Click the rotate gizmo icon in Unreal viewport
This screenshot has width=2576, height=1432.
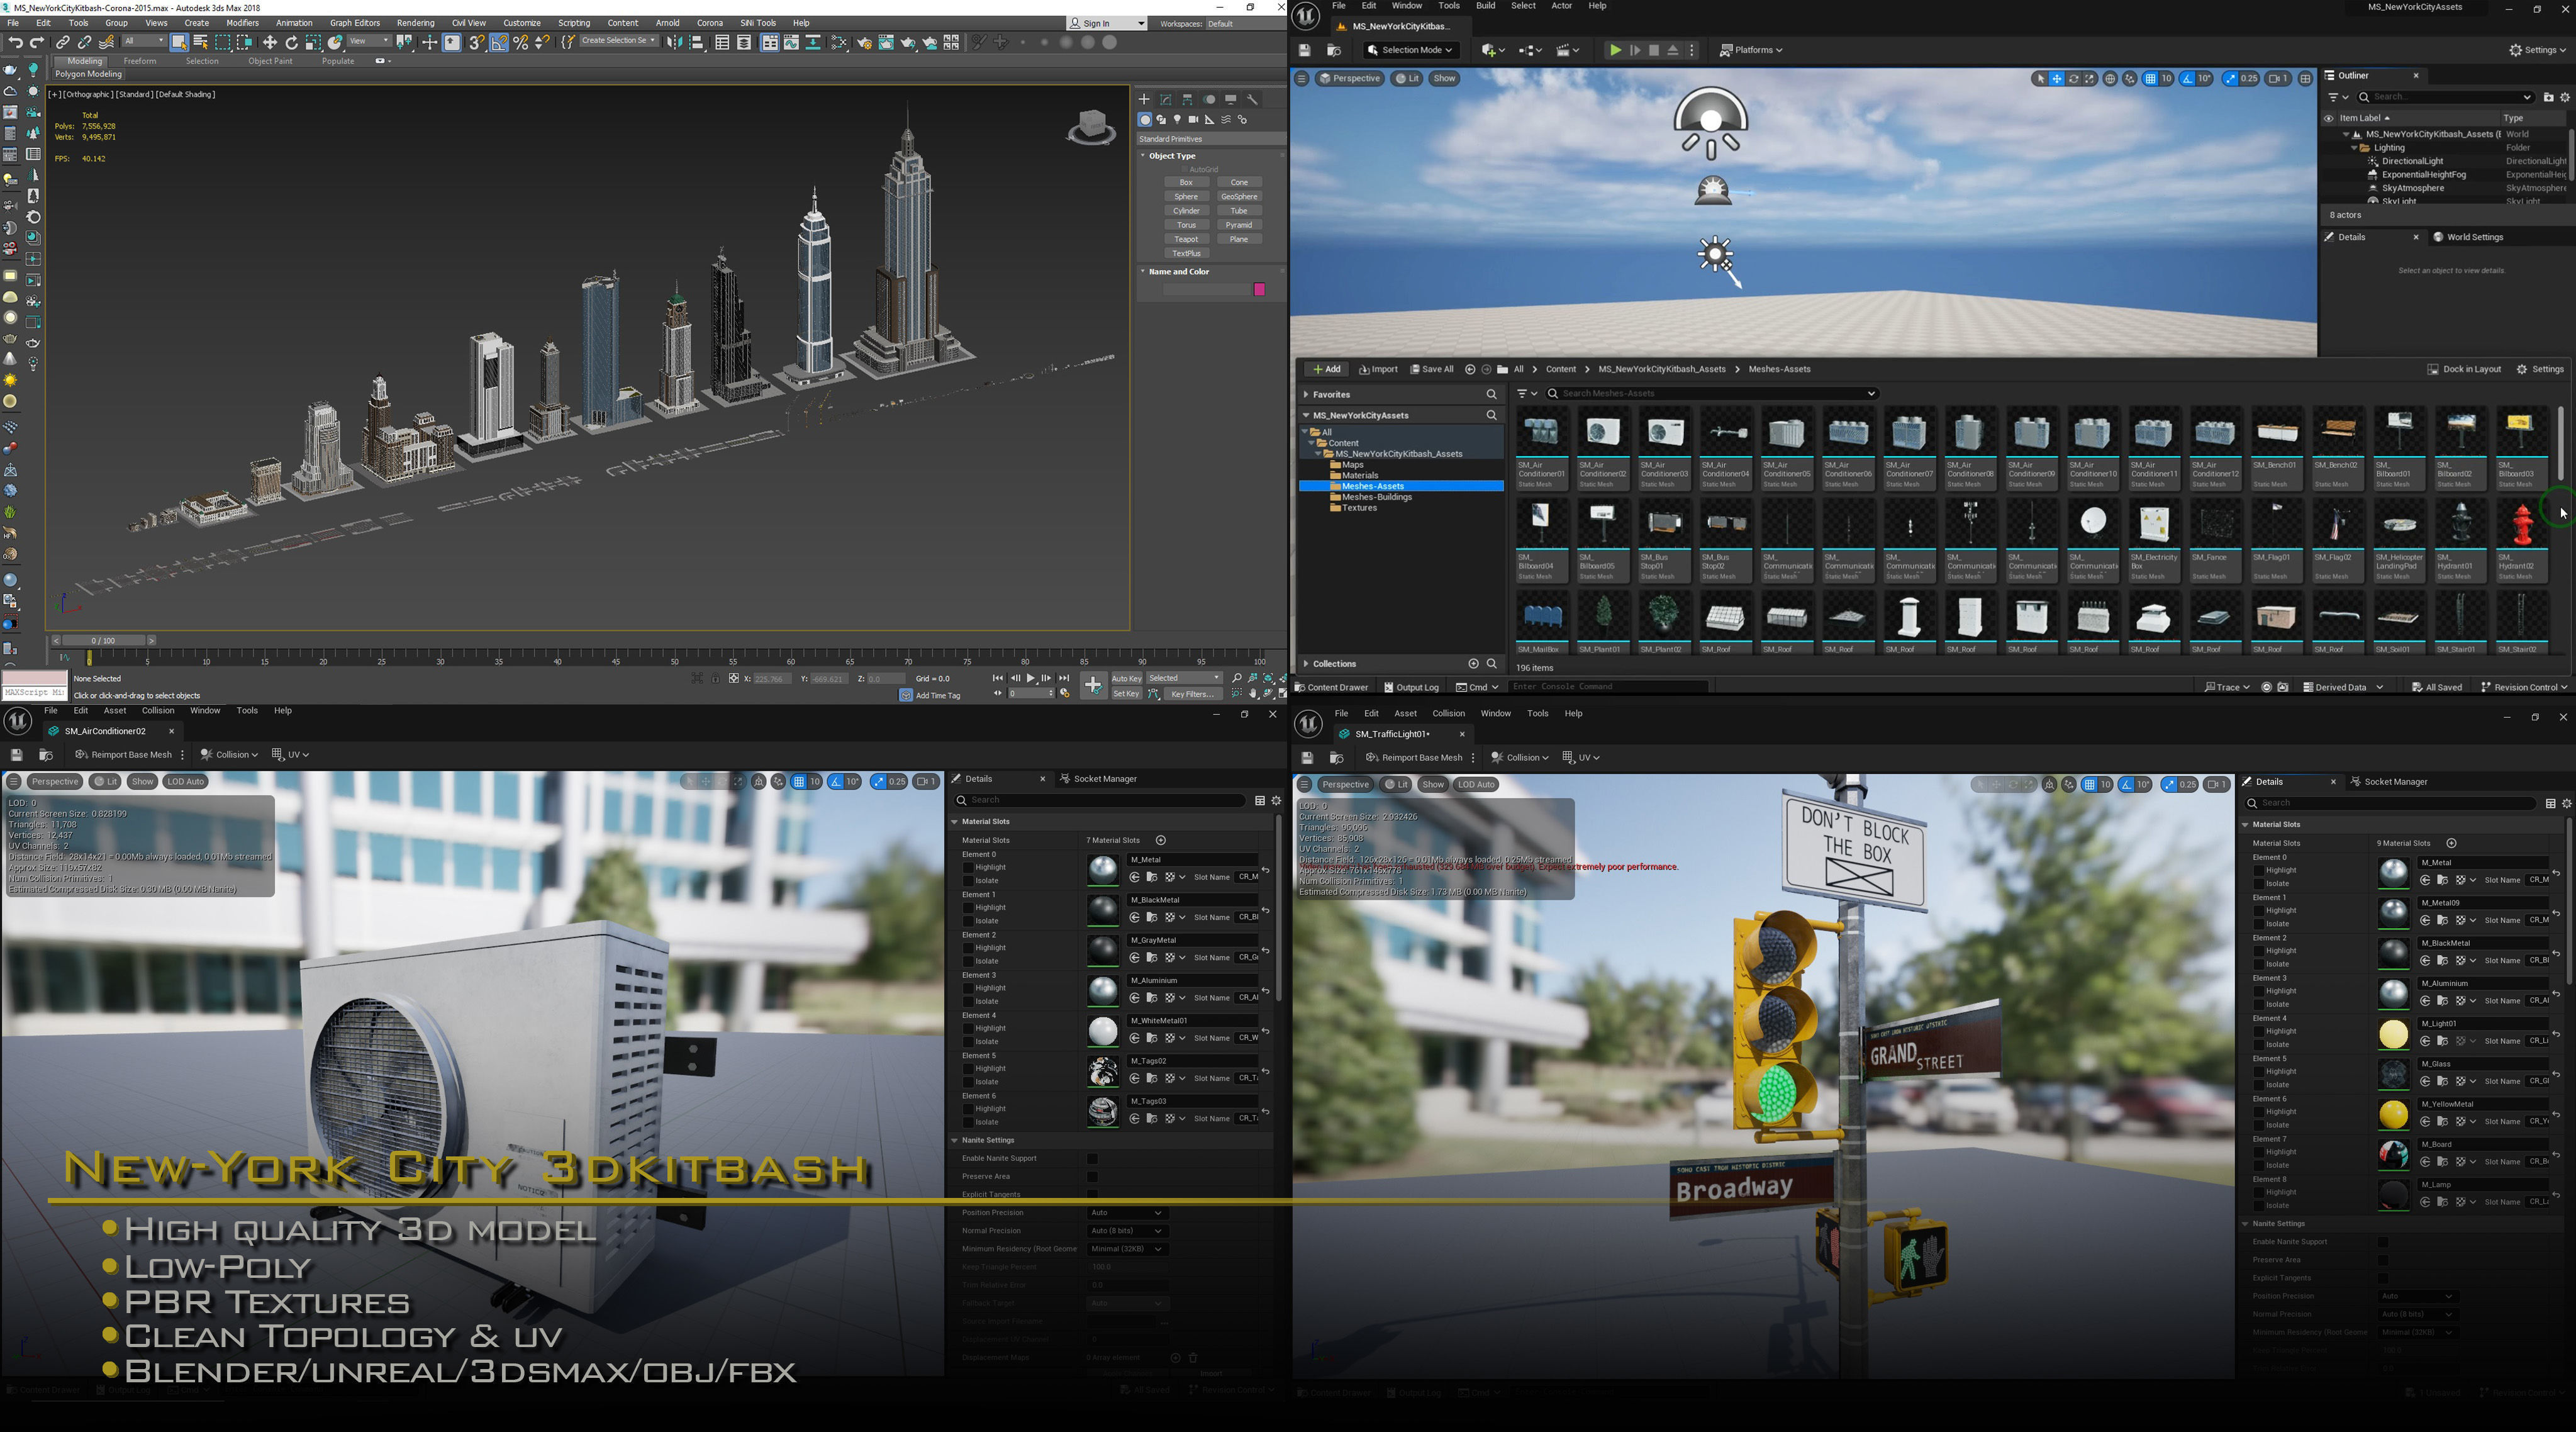(2073, 79)
